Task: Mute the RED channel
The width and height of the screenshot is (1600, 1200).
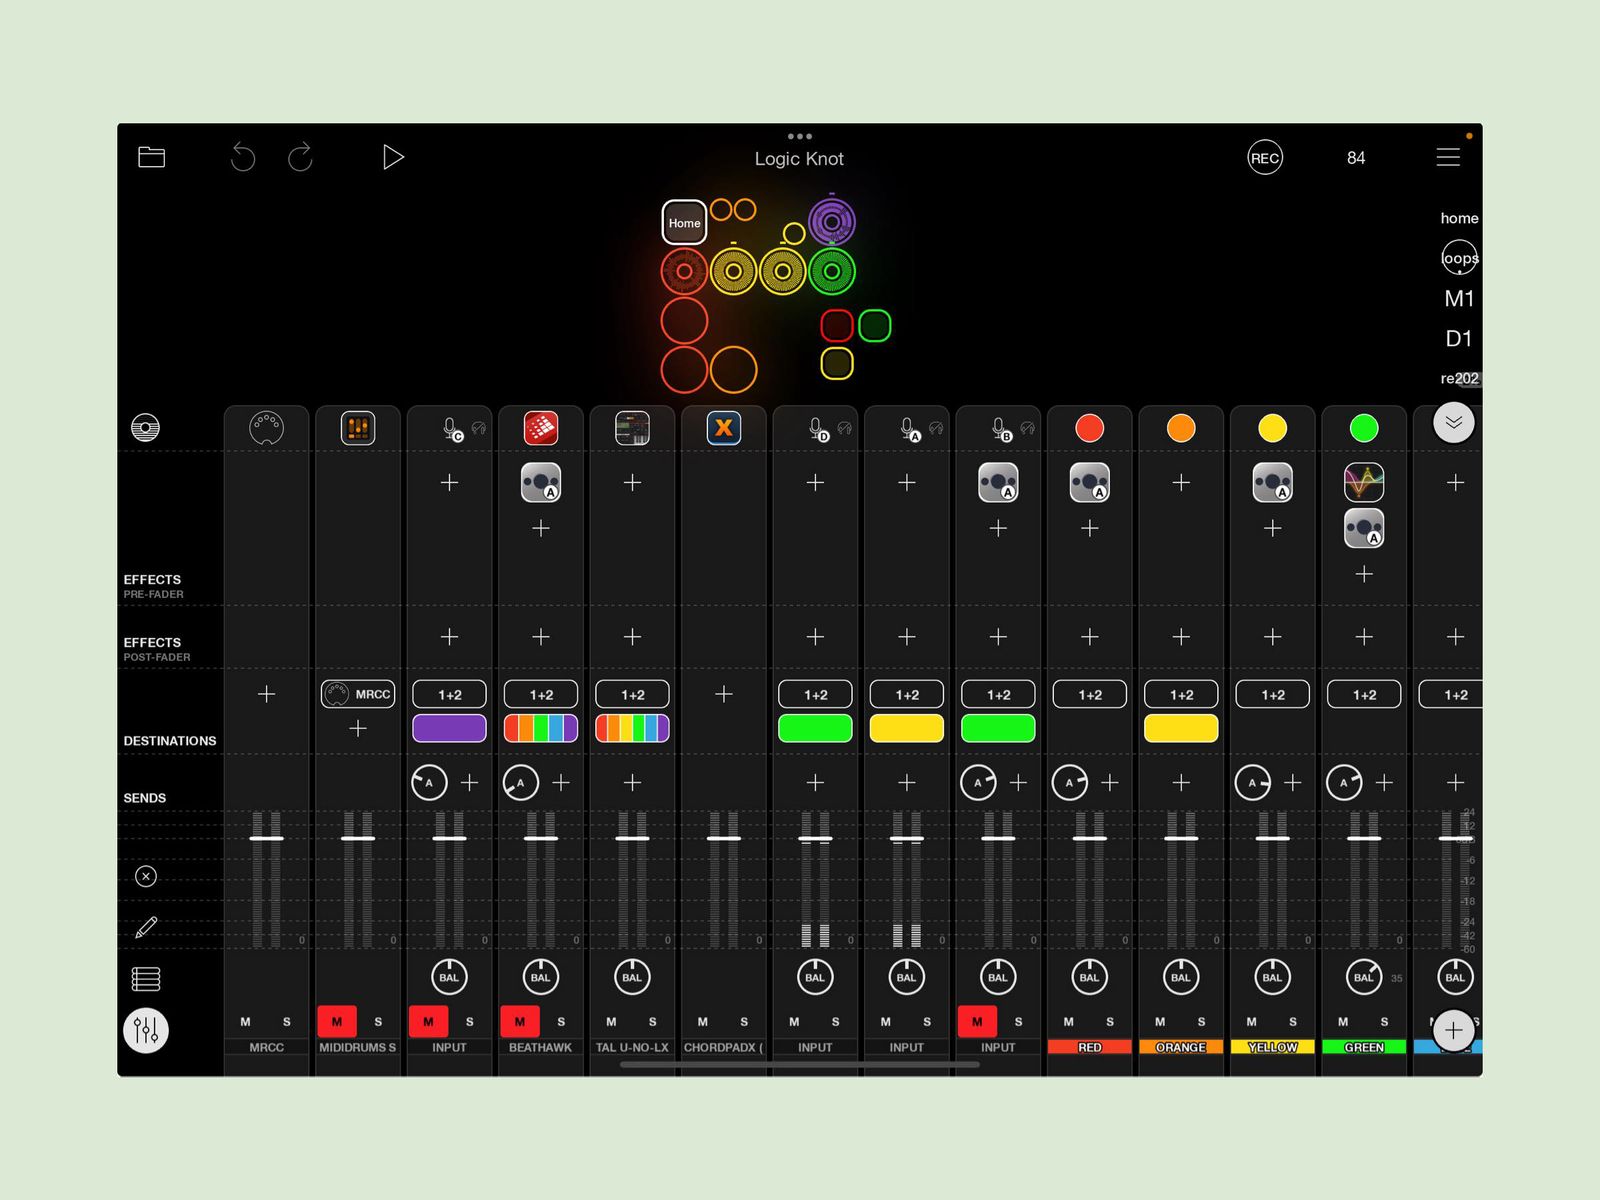Action: pos(1068,1021)
